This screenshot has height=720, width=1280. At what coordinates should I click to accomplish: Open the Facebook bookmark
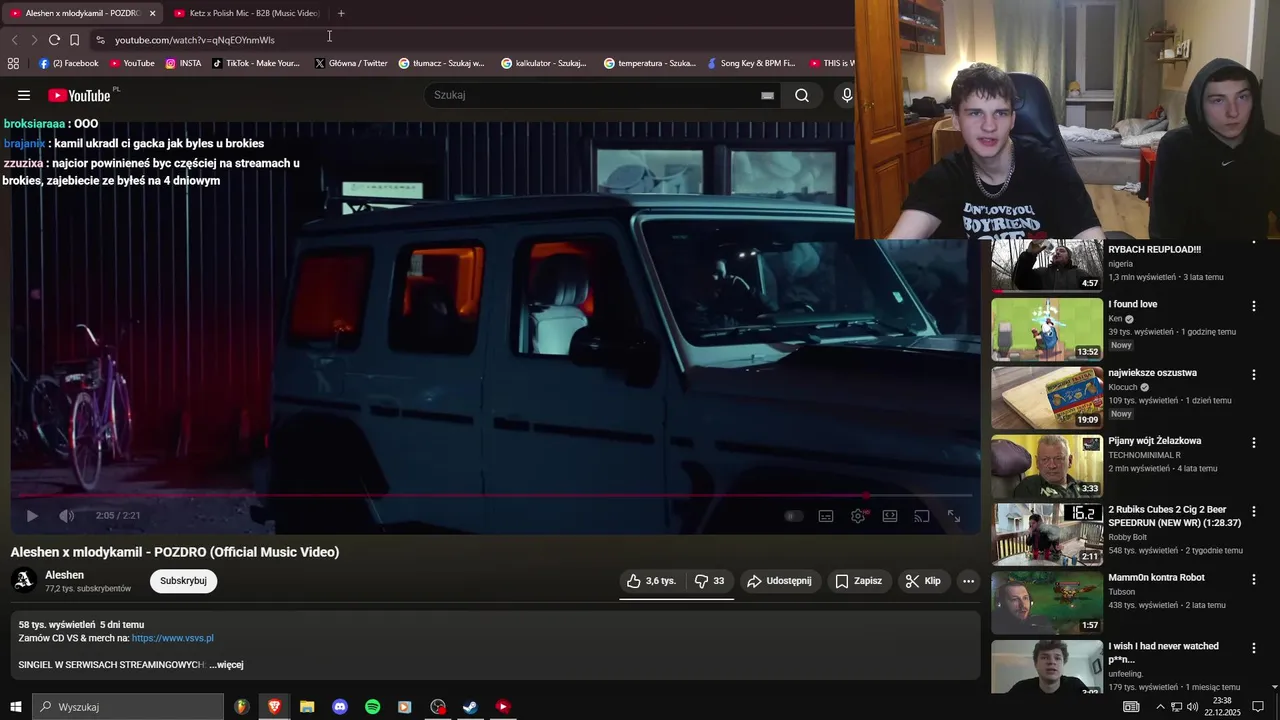pos(68,63)
